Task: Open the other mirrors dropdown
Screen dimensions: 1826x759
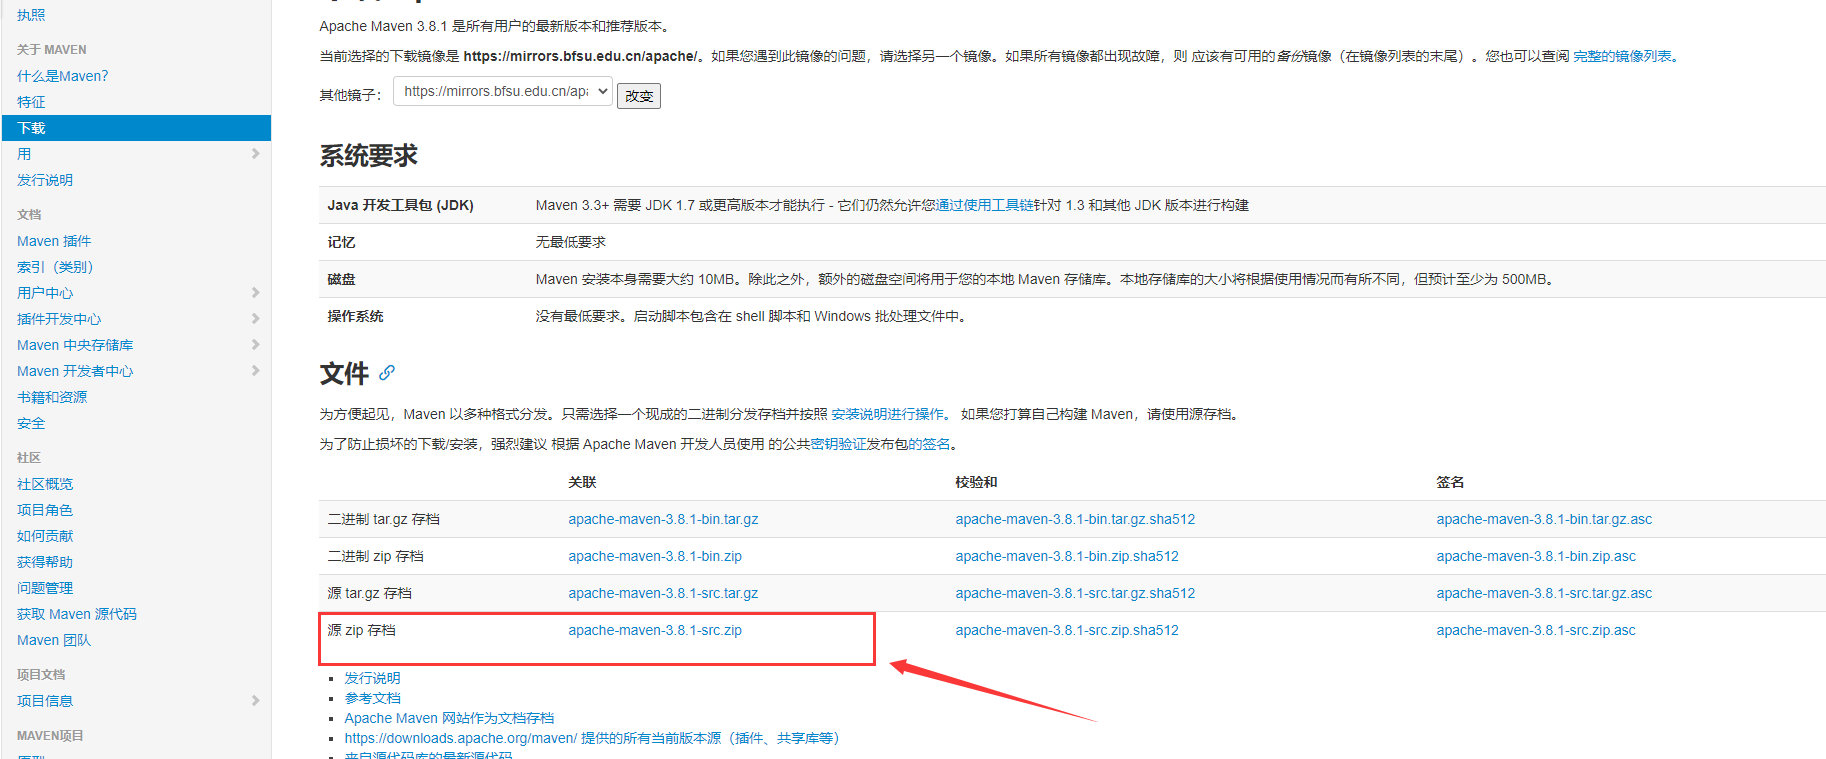Action: pos(503,91)
